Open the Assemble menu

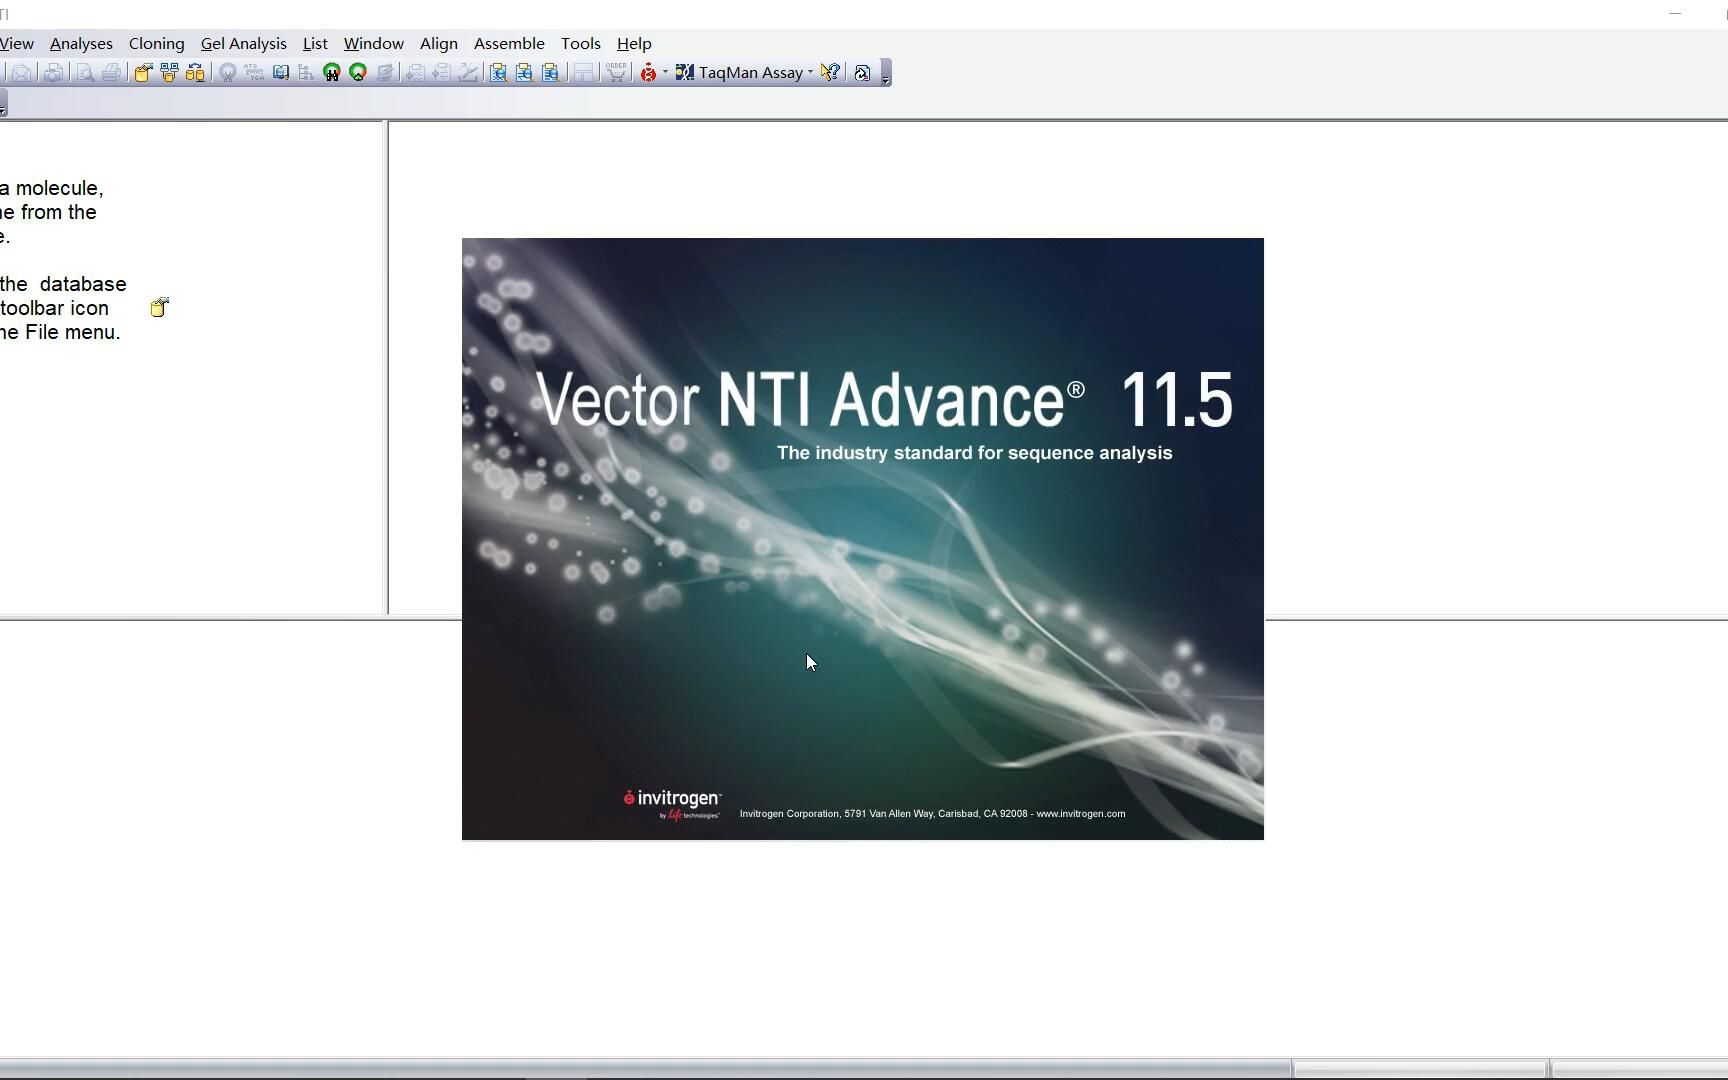[509, 44]
